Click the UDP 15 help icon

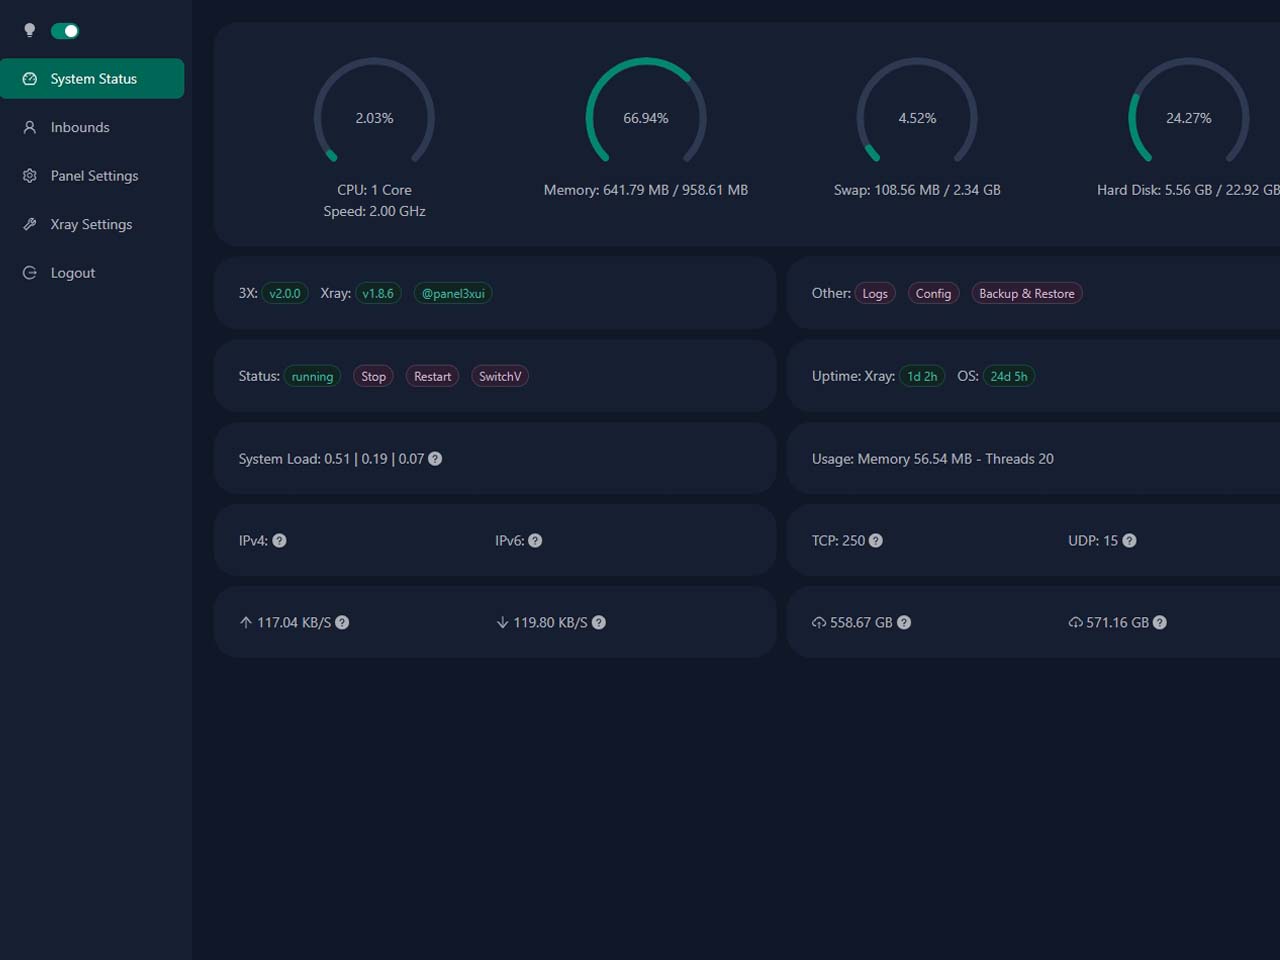pos(1129,541)
